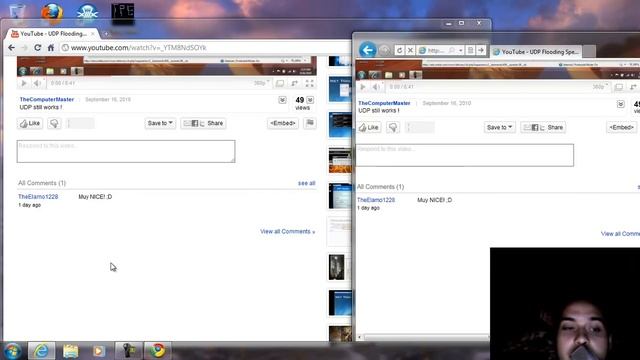Open Chrome's home page button
The image size is (640, 360).
(51, 48)
